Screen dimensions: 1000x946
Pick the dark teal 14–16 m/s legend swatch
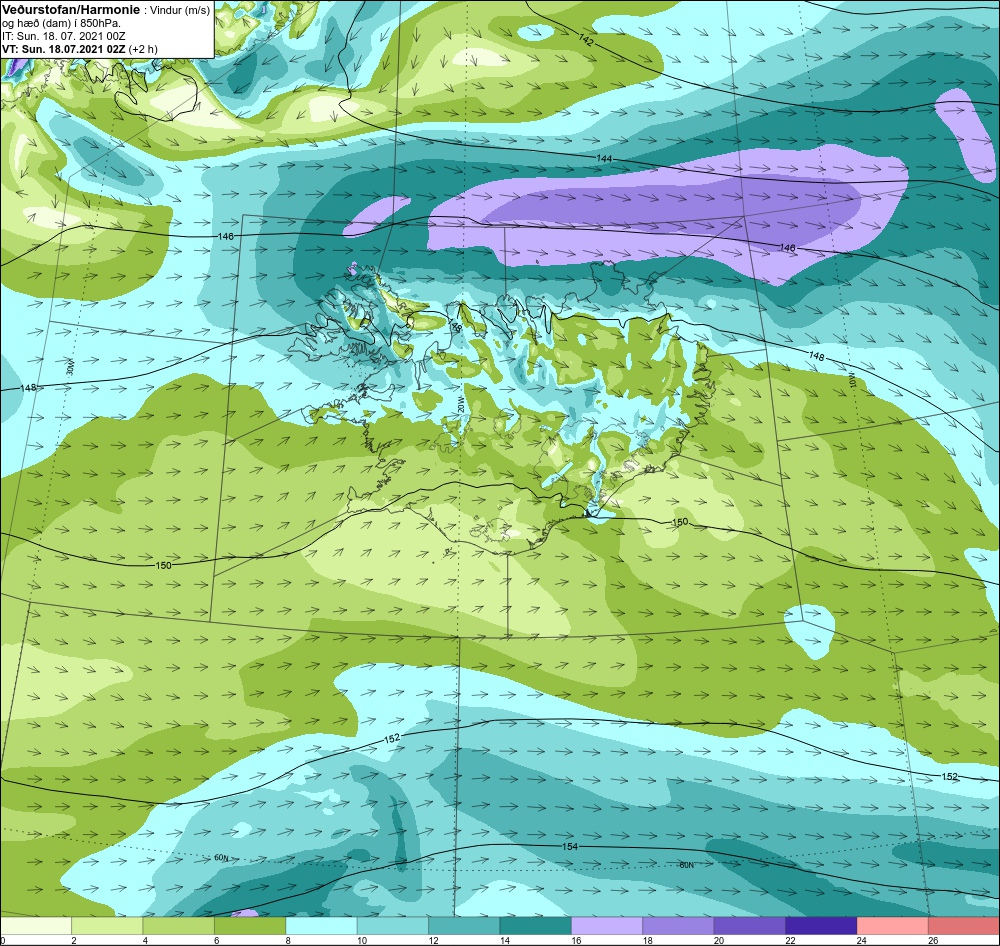pos(536,925)
